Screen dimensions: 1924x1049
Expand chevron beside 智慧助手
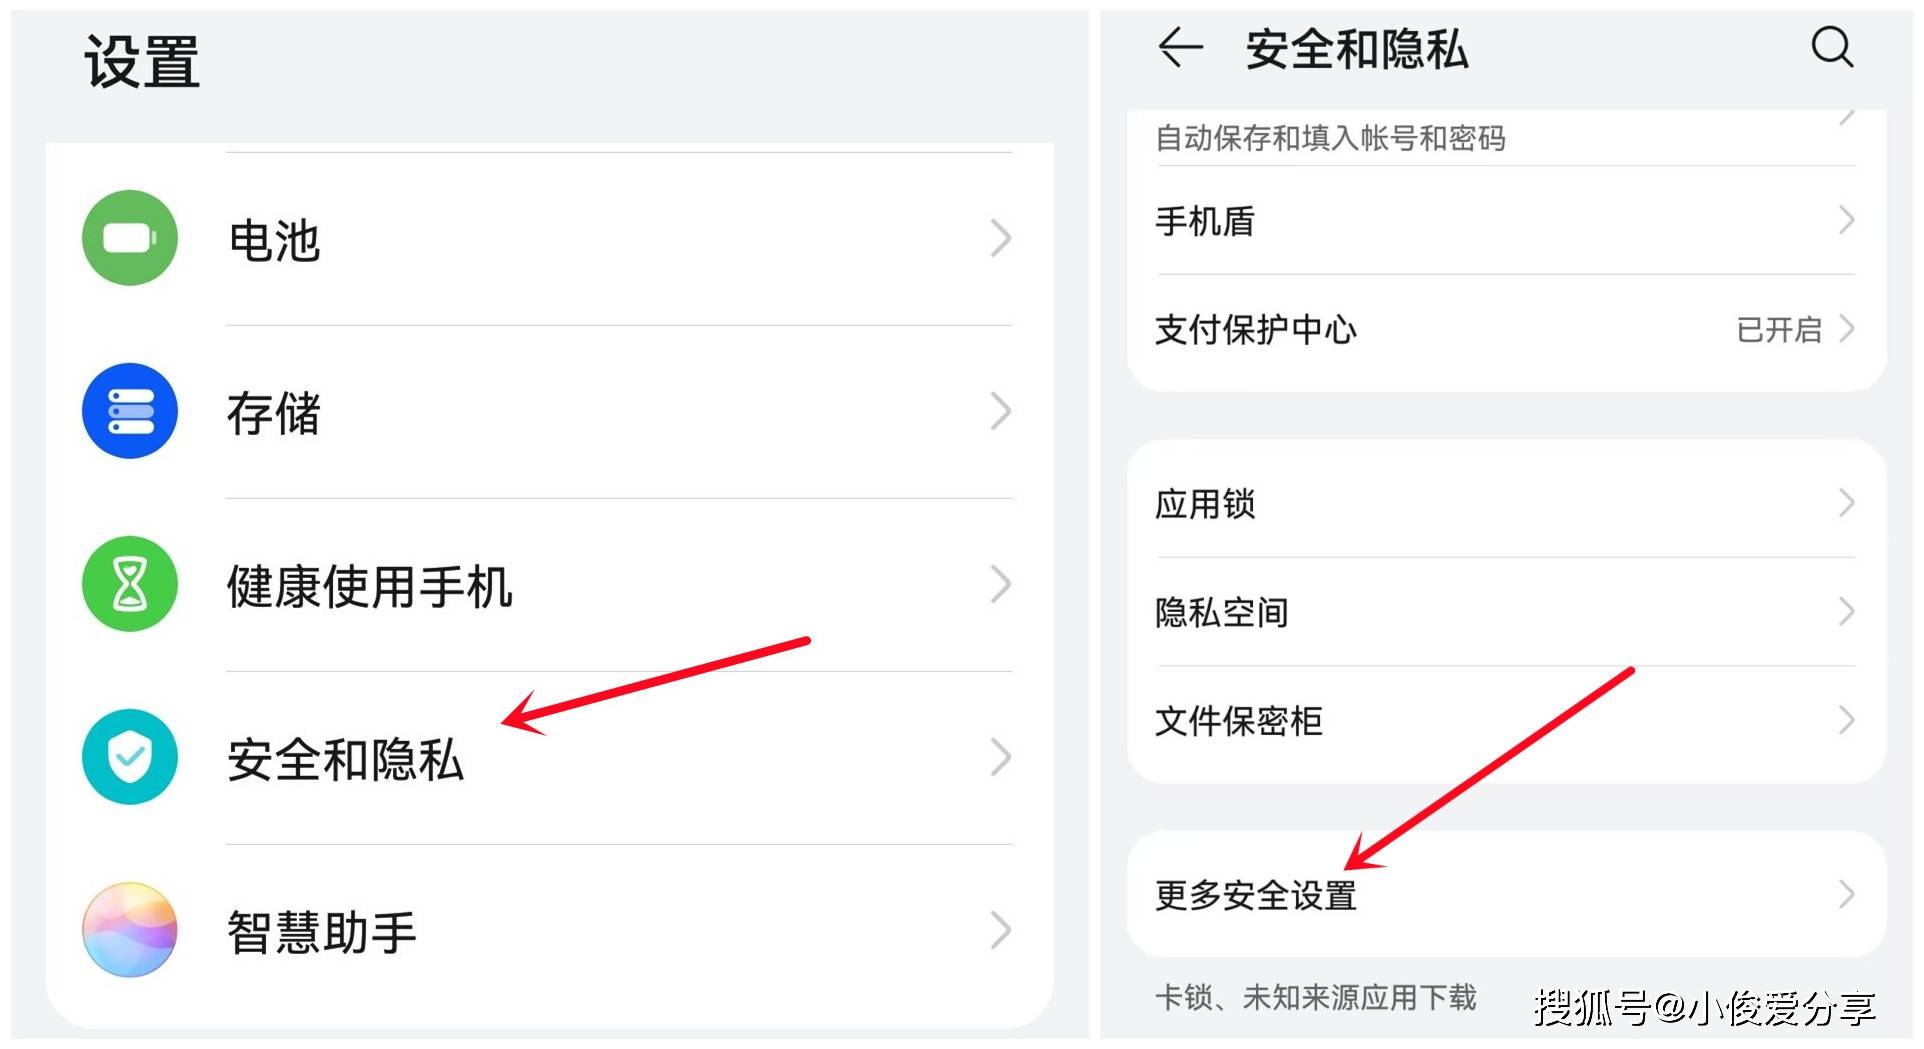coord(1000,930)
